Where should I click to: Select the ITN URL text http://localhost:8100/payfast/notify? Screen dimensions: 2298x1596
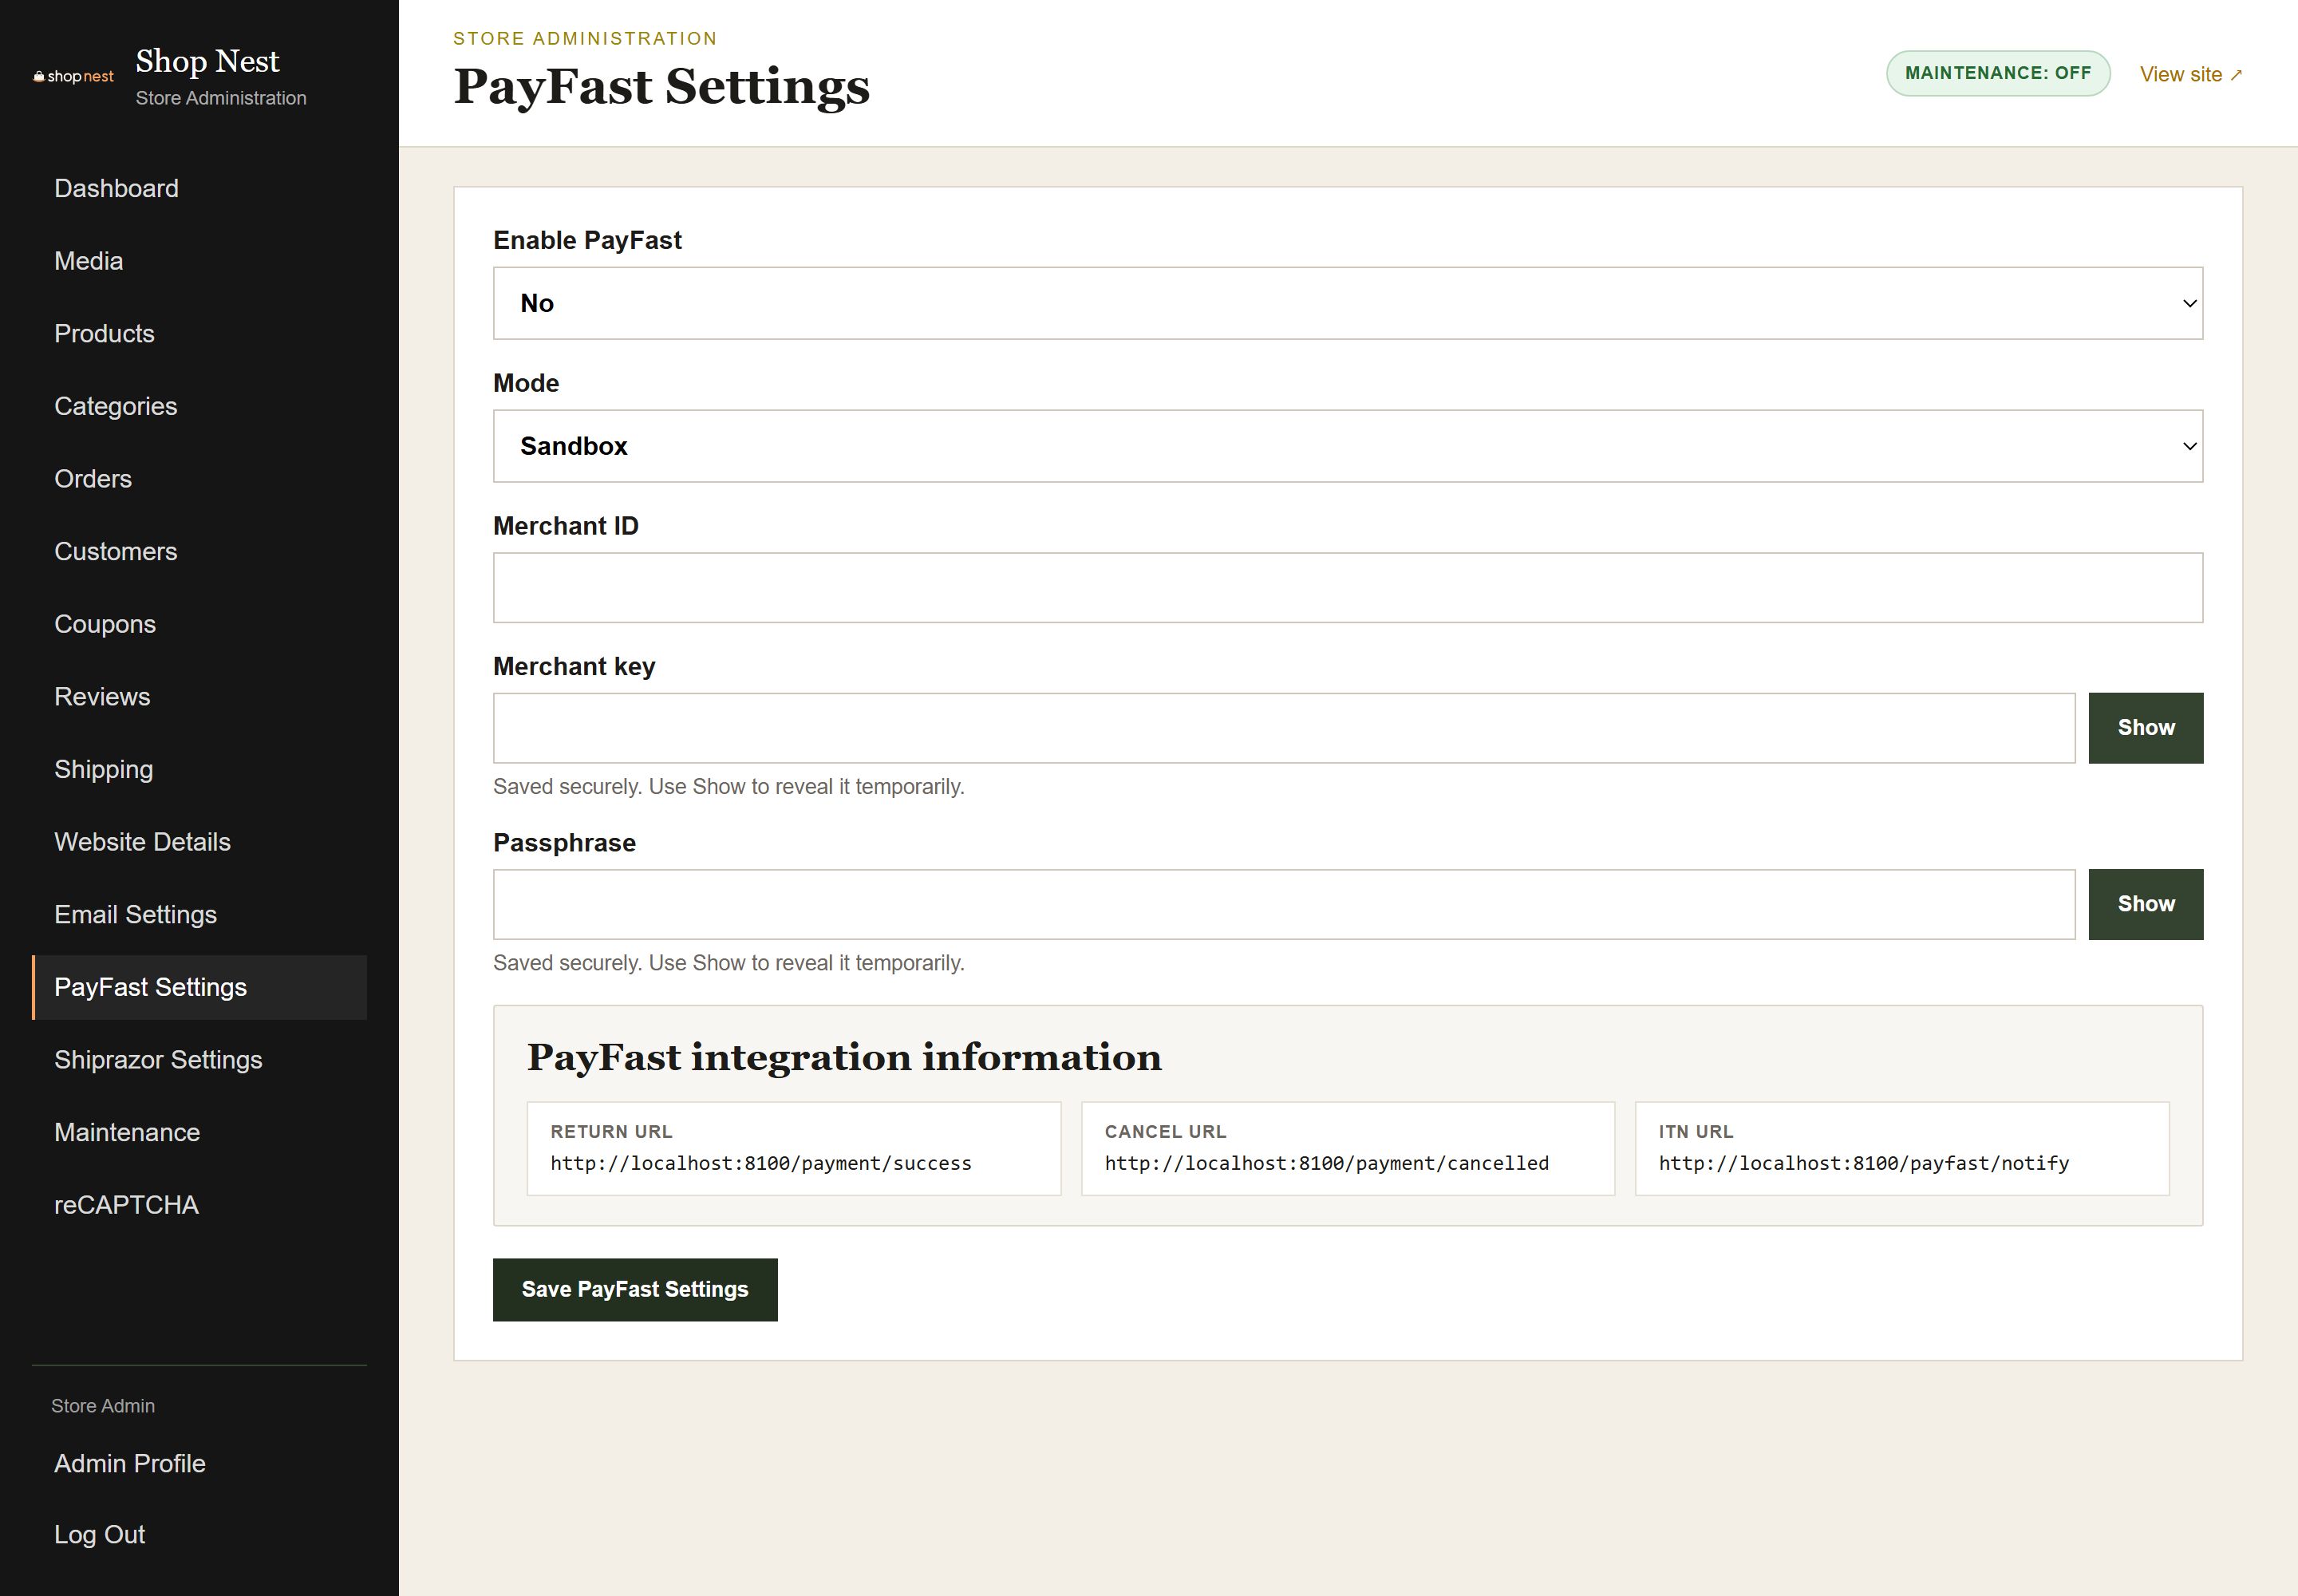[x=1864, y=1164]
